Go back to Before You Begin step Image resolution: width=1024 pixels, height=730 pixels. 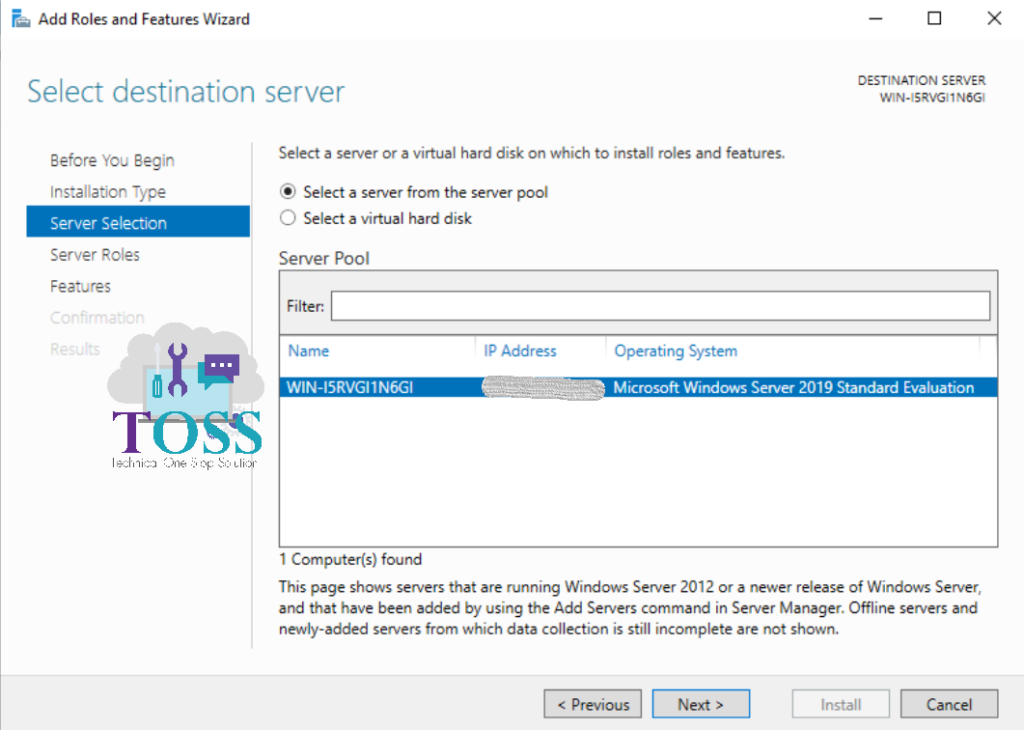tap(111, 160)
